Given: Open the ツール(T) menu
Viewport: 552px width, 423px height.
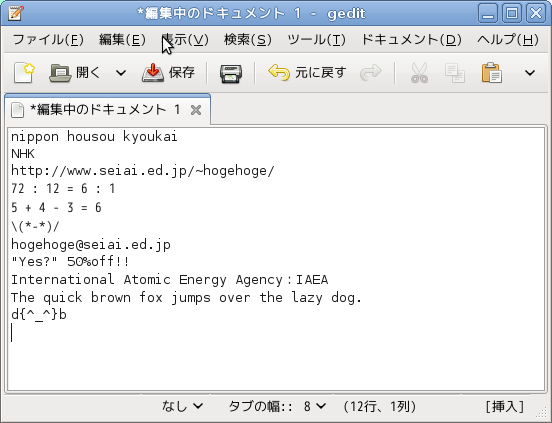Looking at the screenshot, I should pos(316,39).
